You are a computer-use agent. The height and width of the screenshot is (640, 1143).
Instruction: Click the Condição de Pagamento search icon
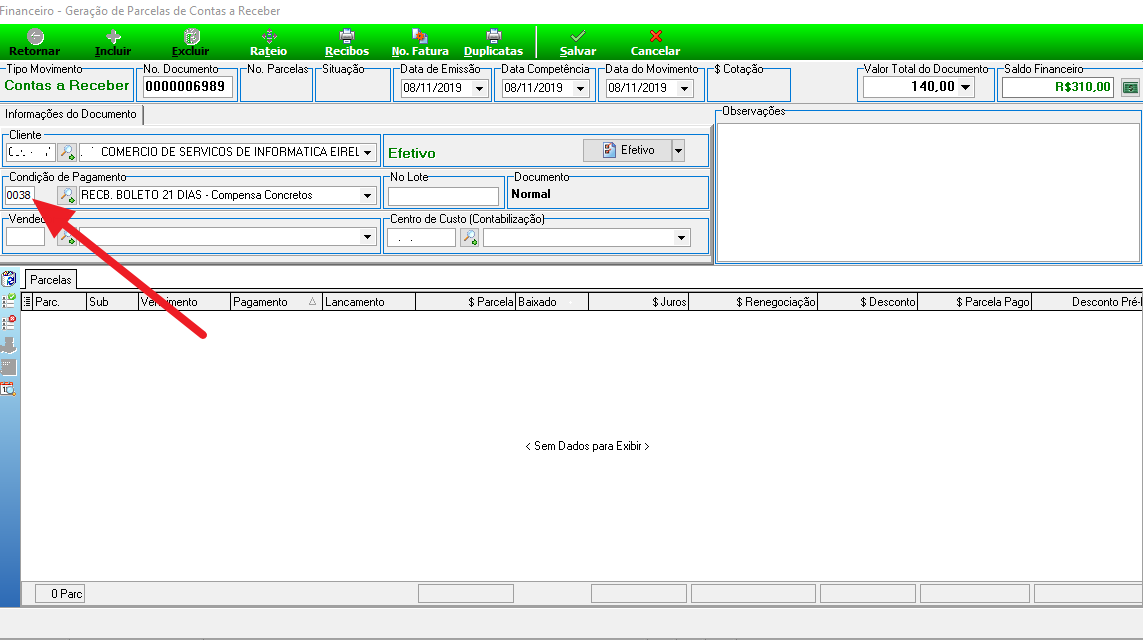pos(67,195)
